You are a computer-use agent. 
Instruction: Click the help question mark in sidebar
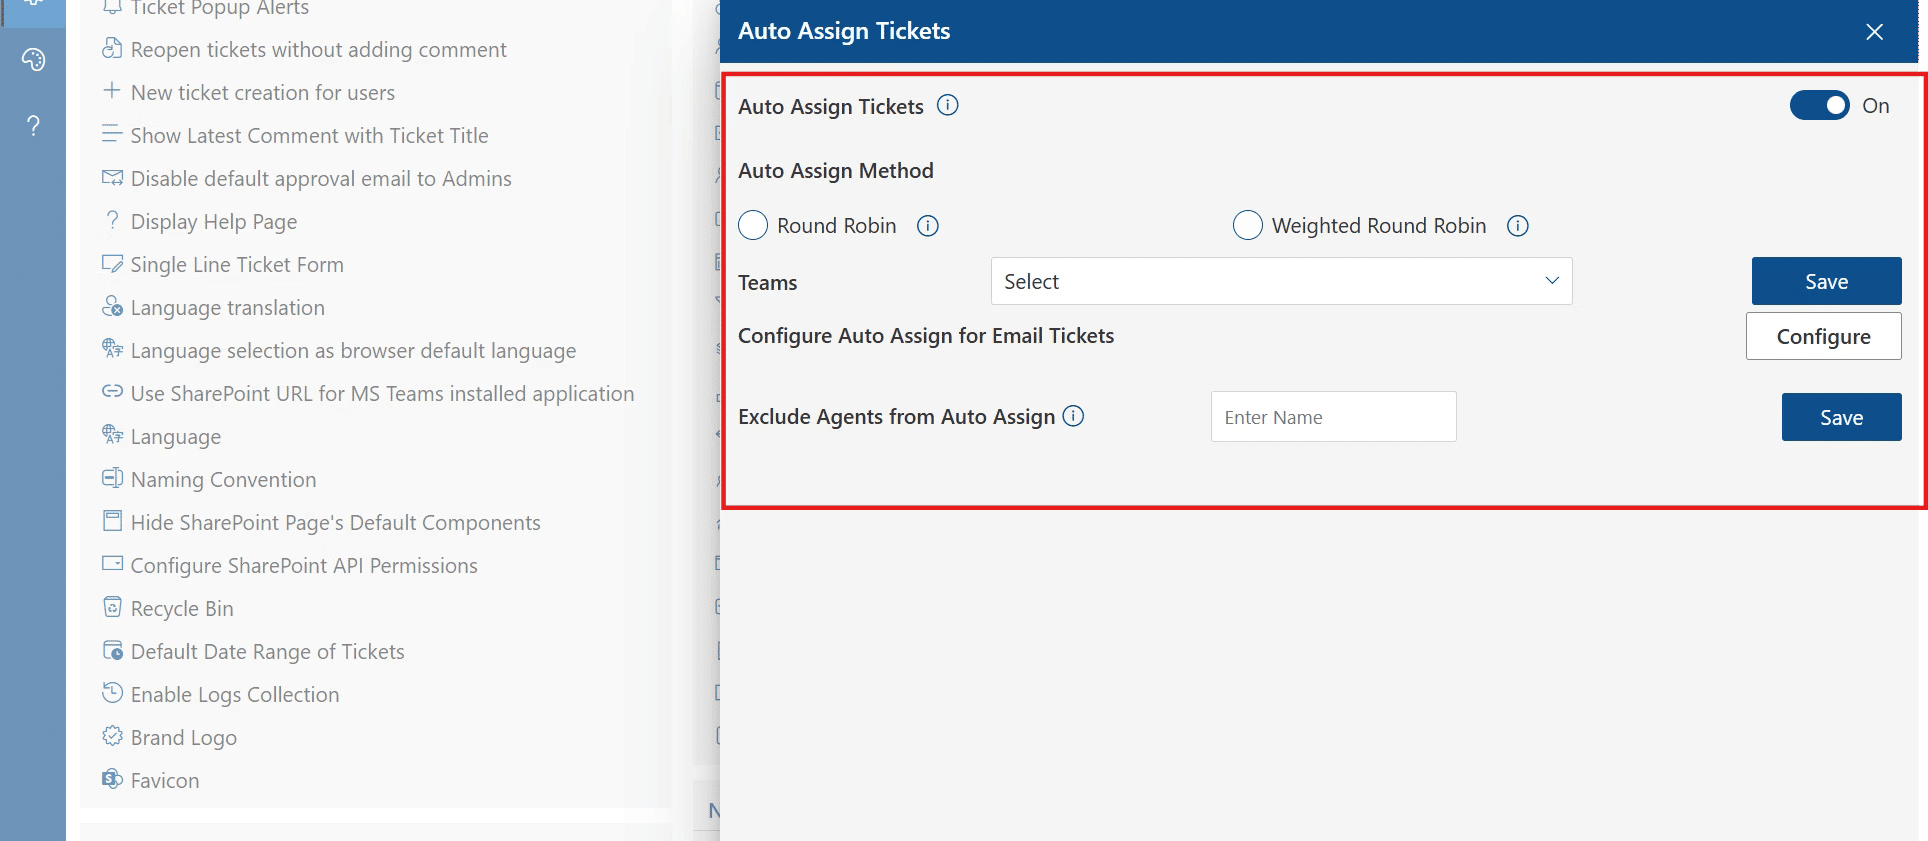pos(33,125)
